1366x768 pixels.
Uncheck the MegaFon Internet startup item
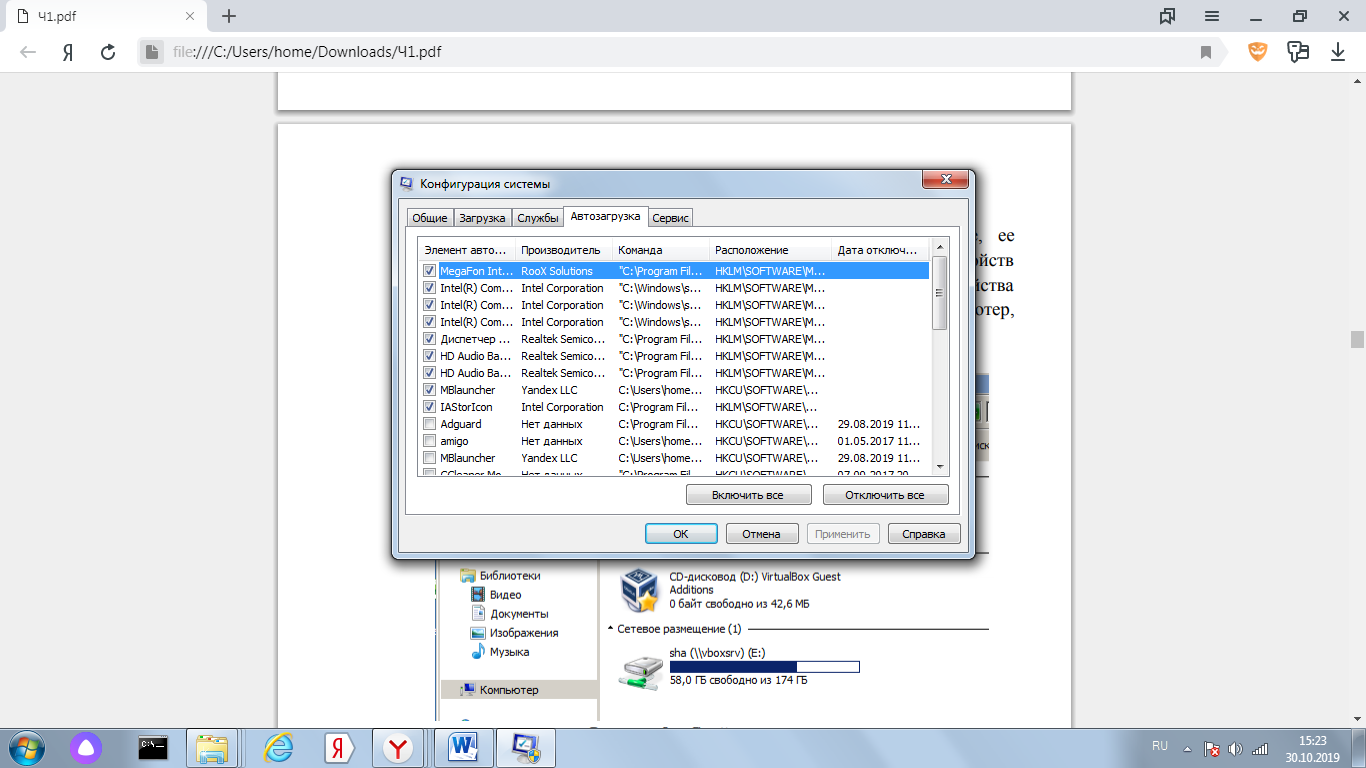coord(429,271)
